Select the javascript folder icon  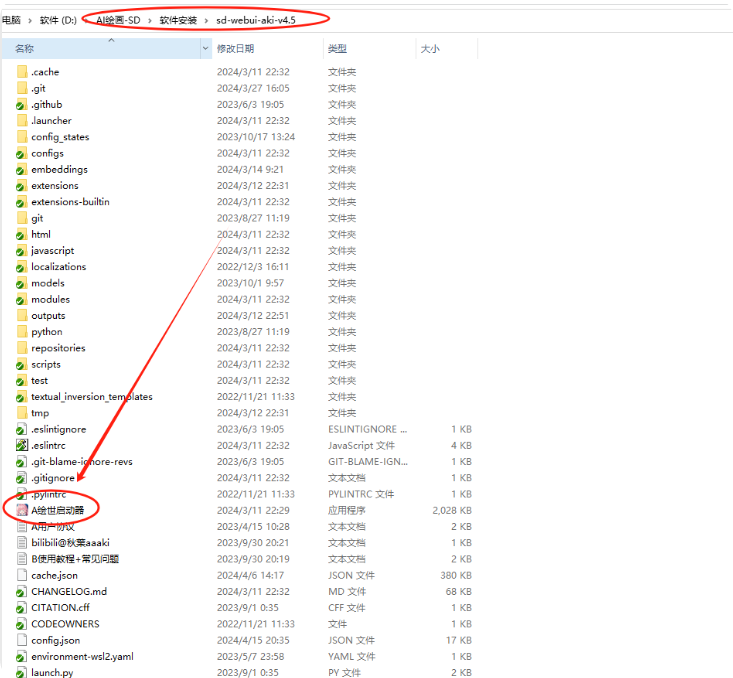tap(22, 251)
